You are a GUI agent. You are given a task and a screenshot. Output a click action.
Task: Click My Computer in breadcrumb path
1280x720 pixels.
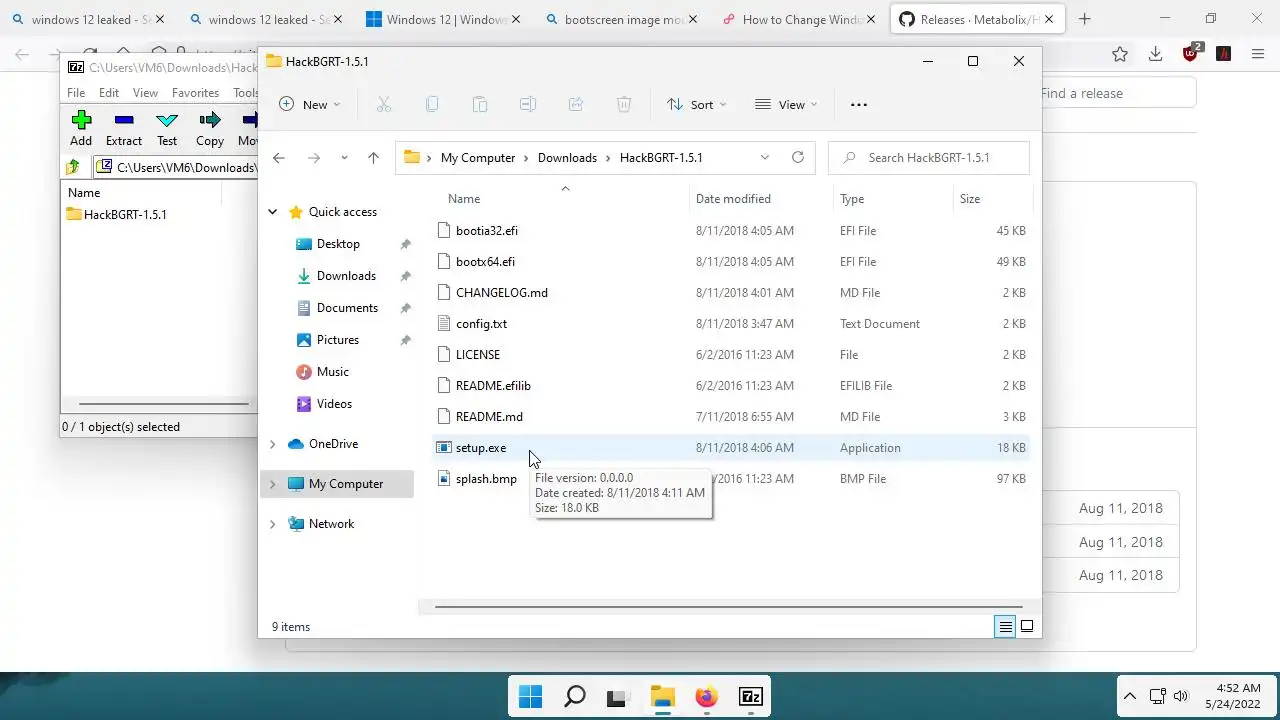coord(478,158)
